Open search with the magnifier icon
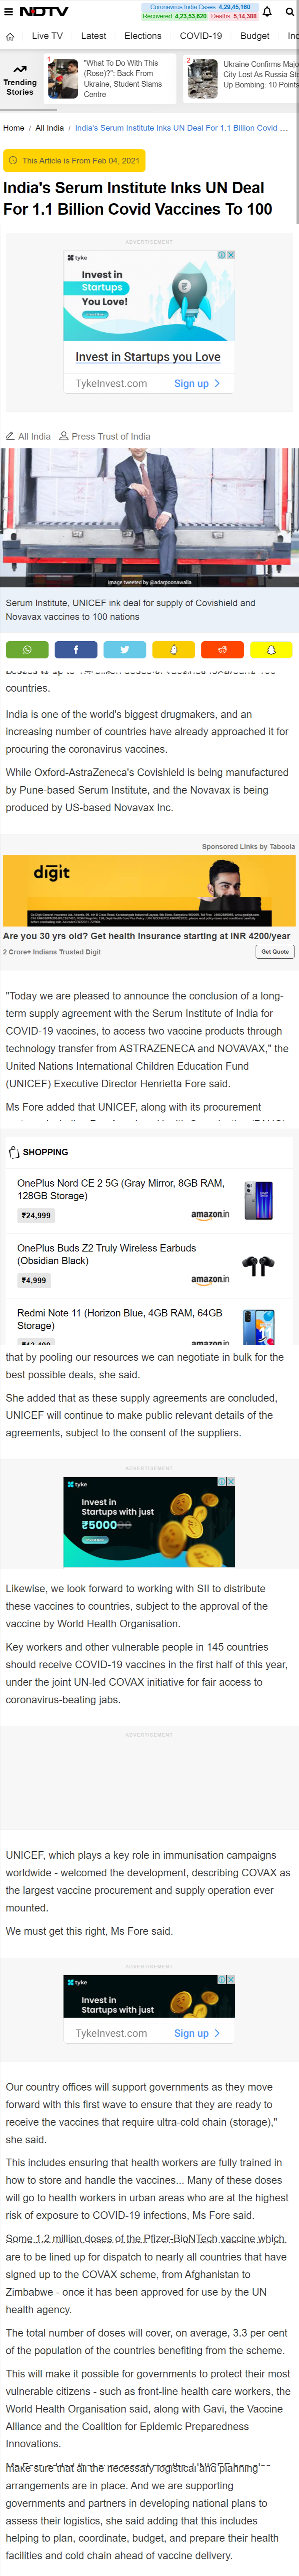 [x=289, y=12]
